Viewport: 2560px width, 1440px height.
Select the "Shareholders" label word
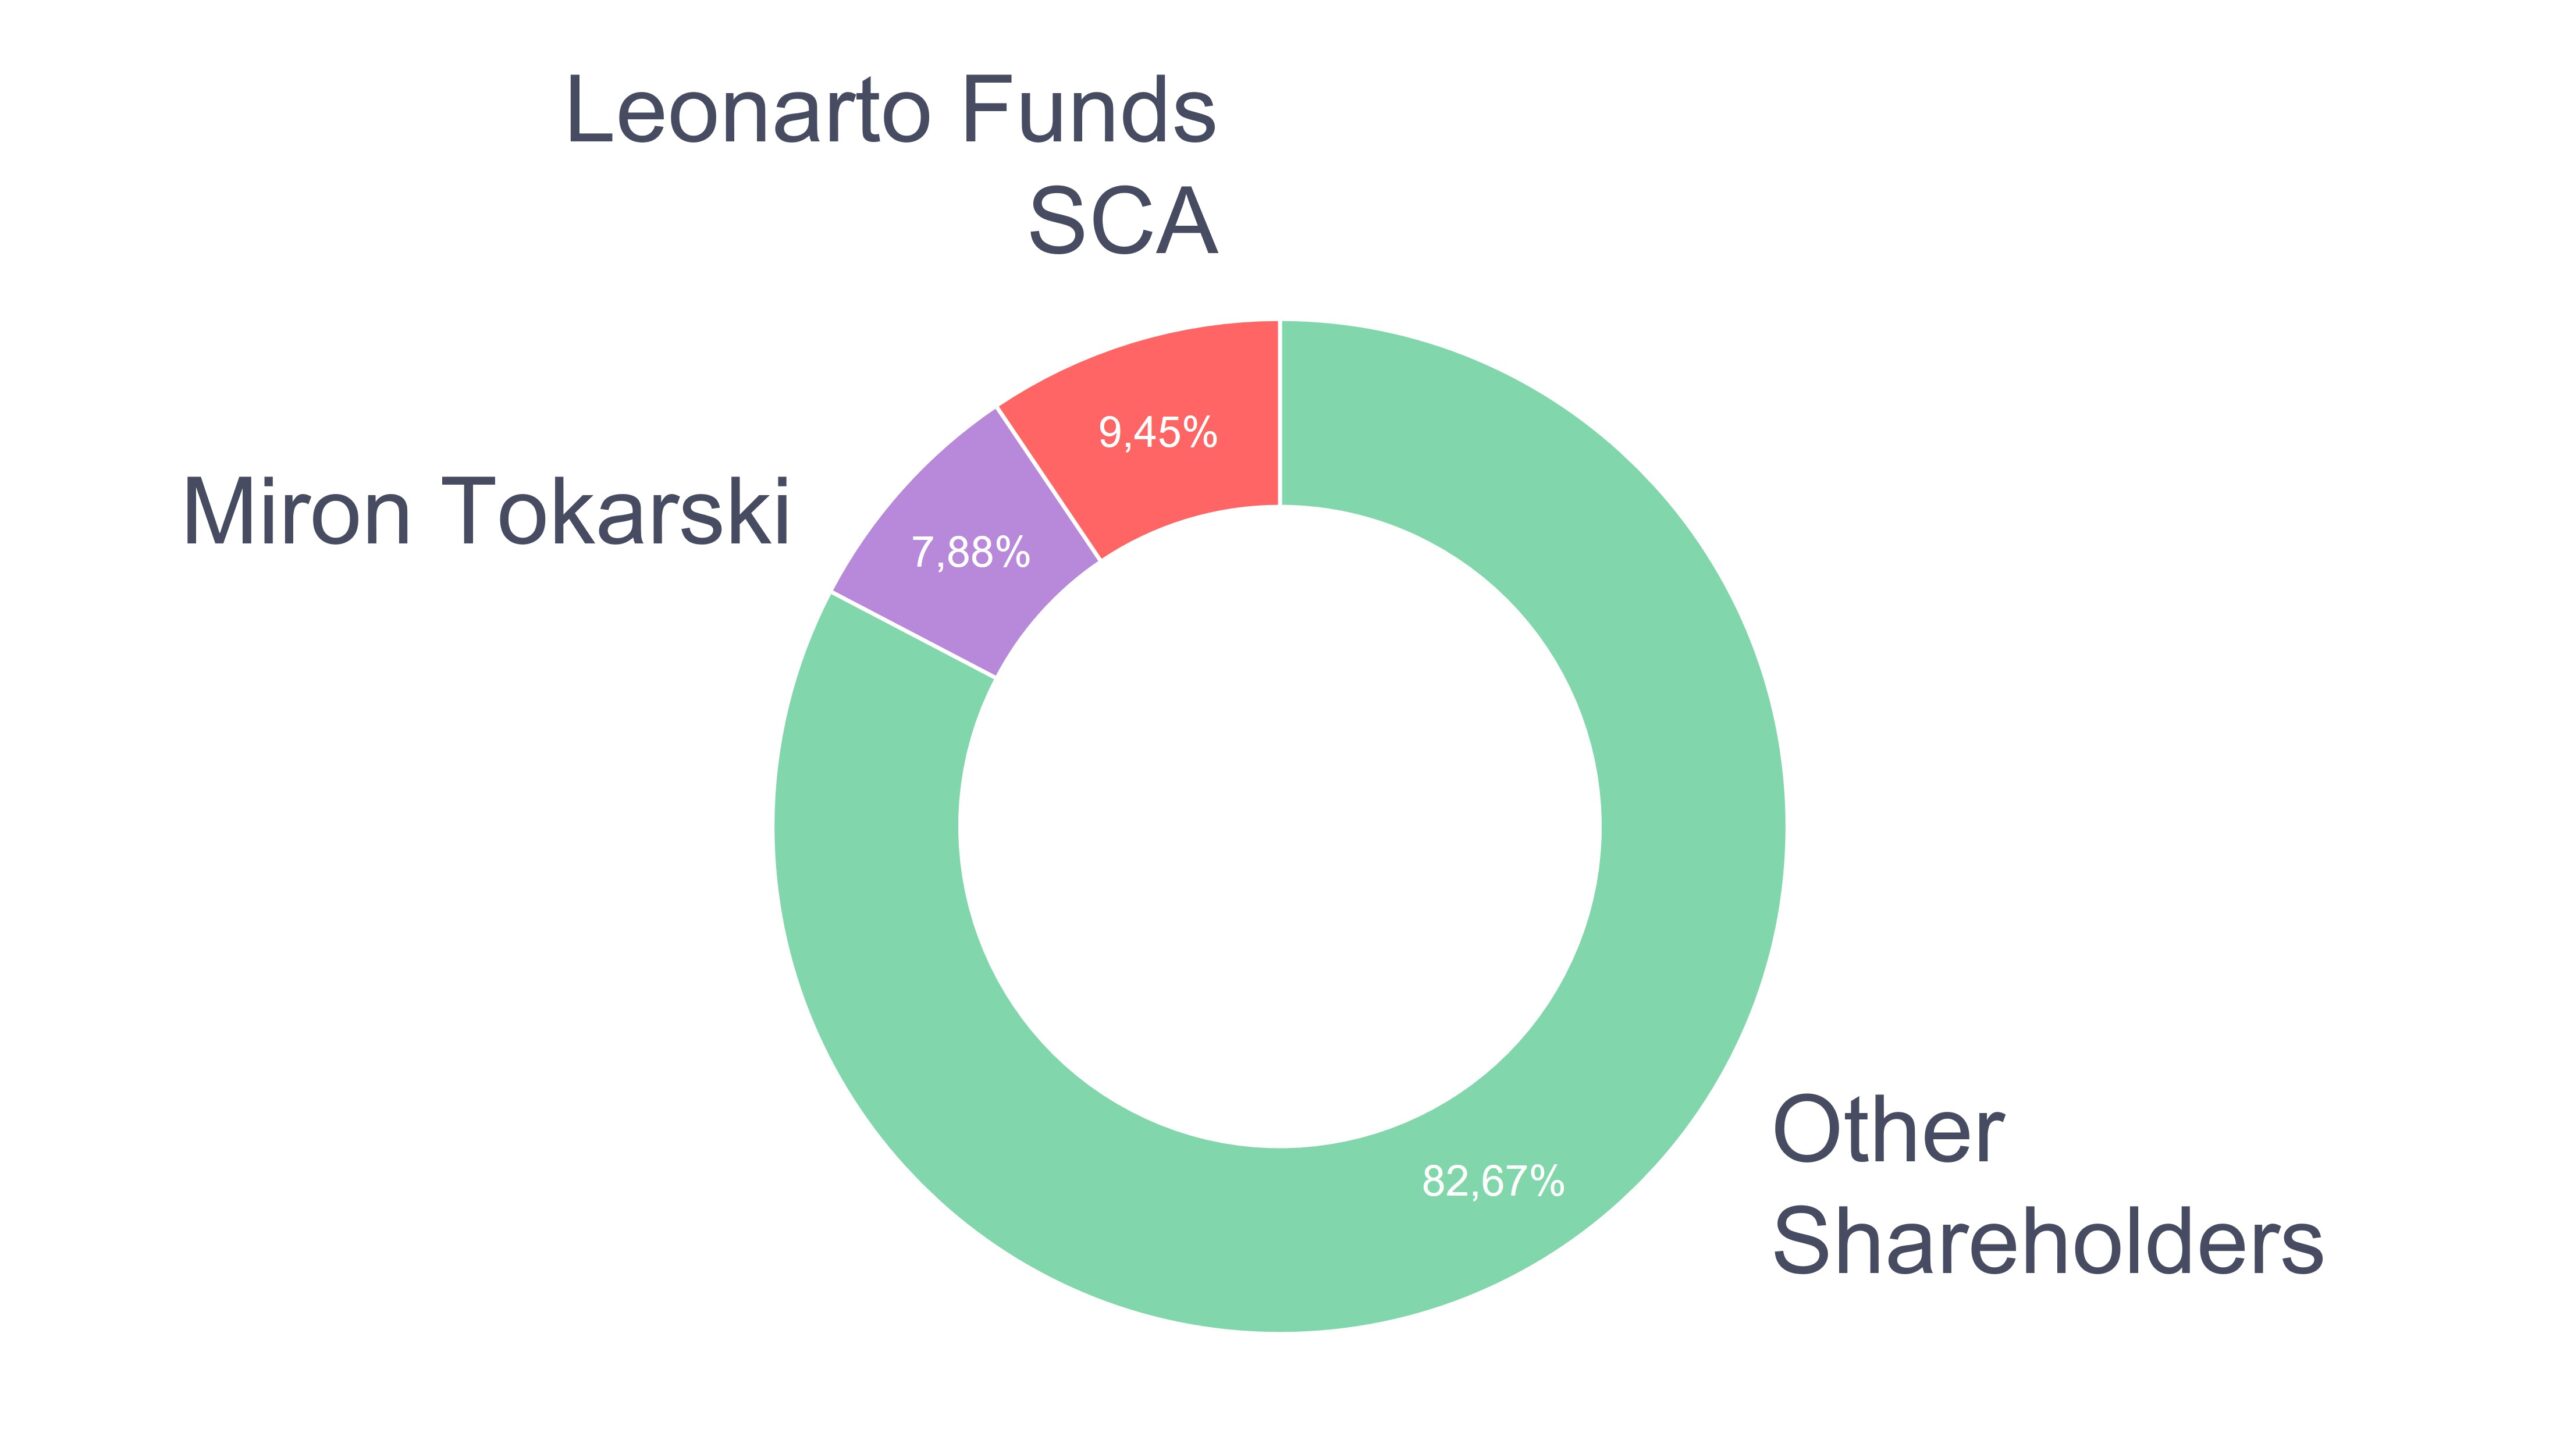pyautogui.click(x=2047, y=1241)
